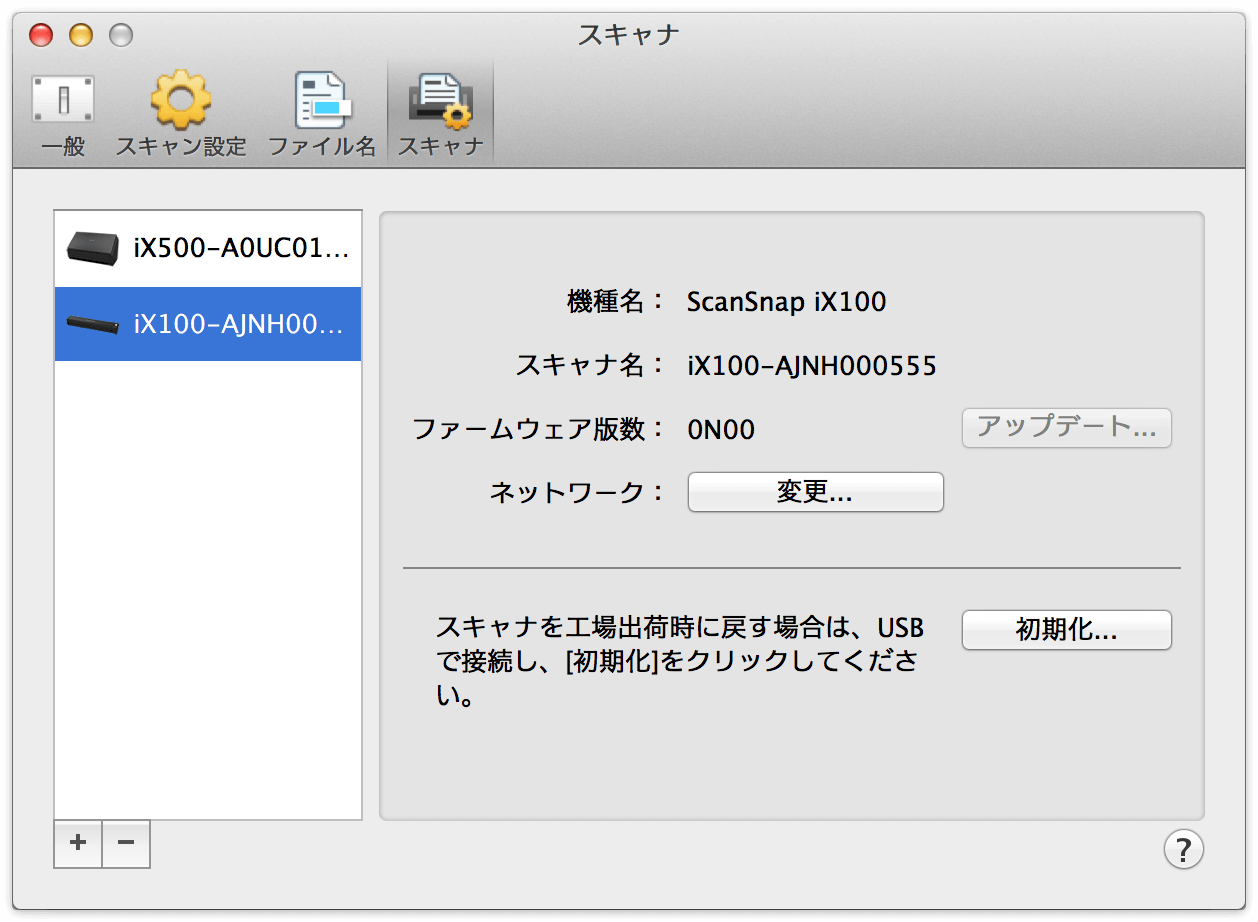Minimize the スキャナ window
1258x922 pixels.
81,36
